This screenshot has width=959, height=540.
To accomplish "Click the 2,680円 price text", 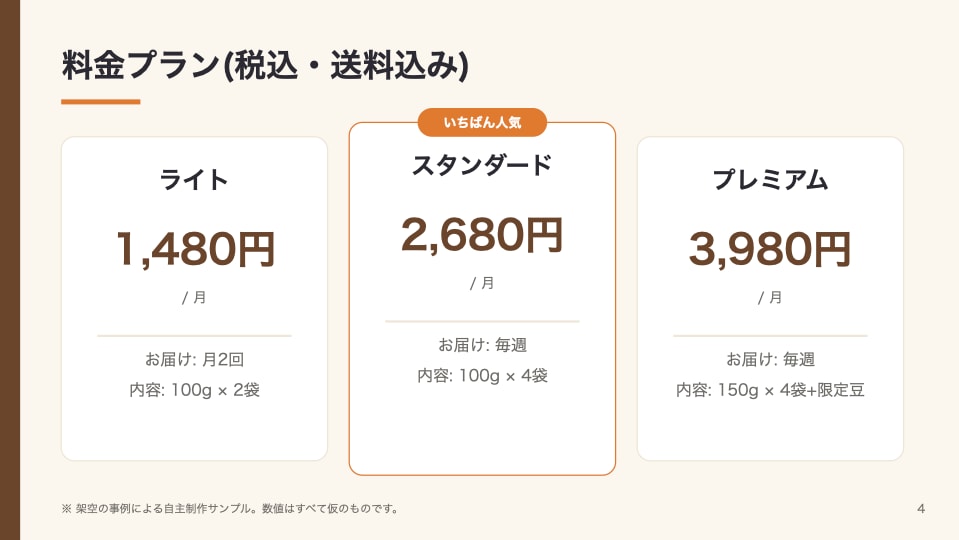I will 482,235.
